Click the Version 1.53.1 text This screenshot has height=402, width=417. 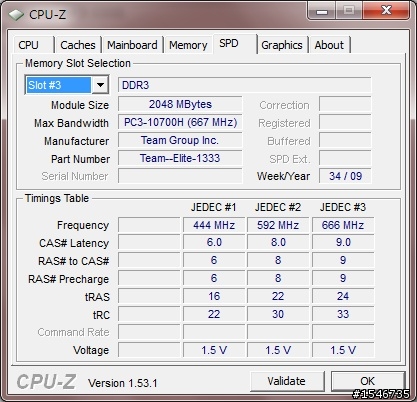point(123,383)
